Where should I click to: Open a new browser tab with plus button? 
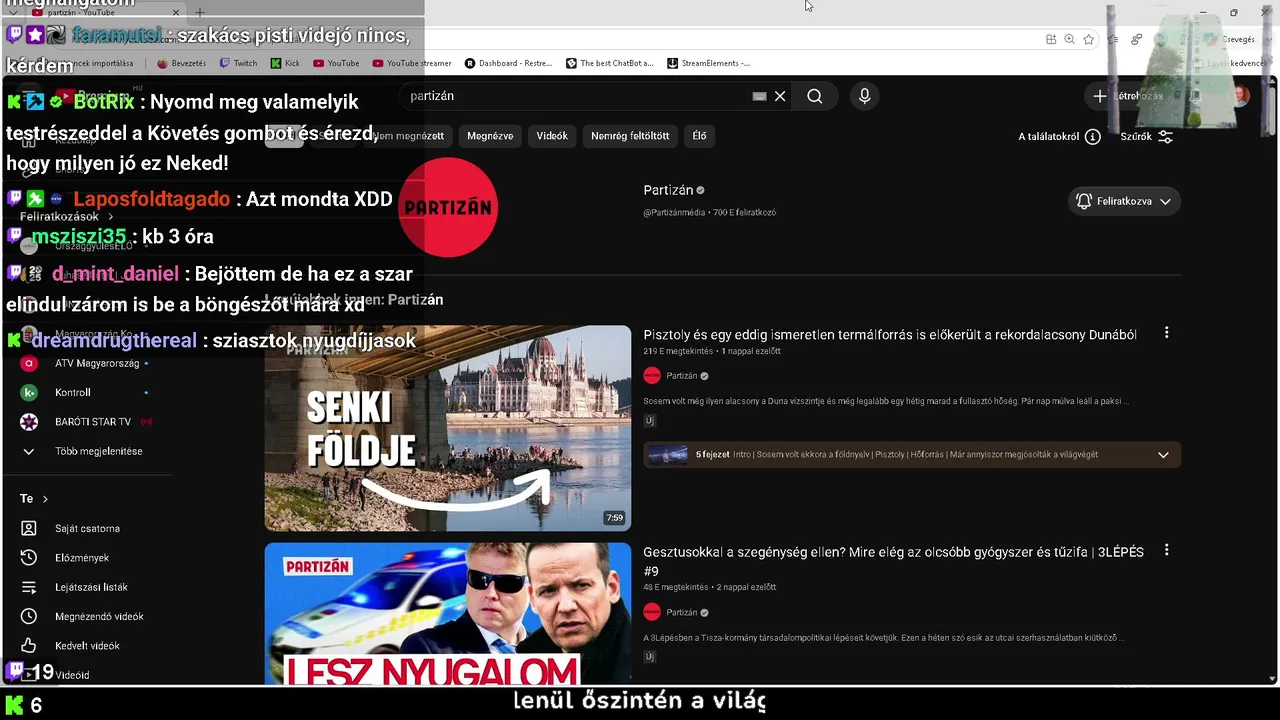pyautogui.click(x=200, y=13)
